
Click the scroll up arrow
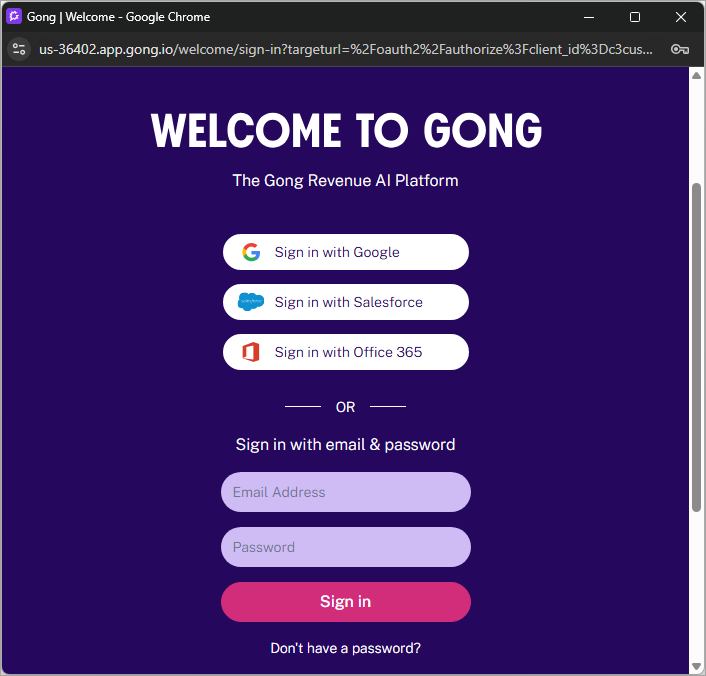coord(696,76)
